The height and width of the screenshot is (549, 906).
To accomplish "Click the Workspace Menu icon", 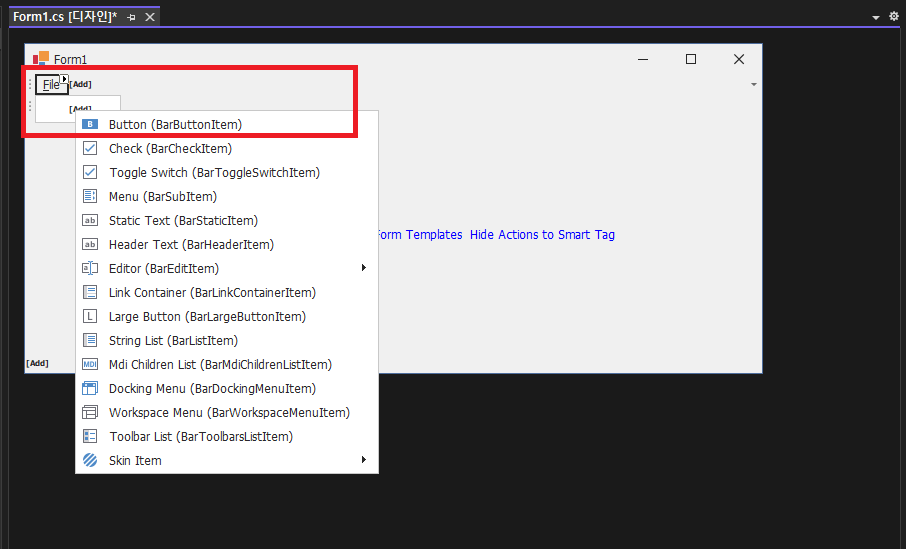I will coord(90,412).
